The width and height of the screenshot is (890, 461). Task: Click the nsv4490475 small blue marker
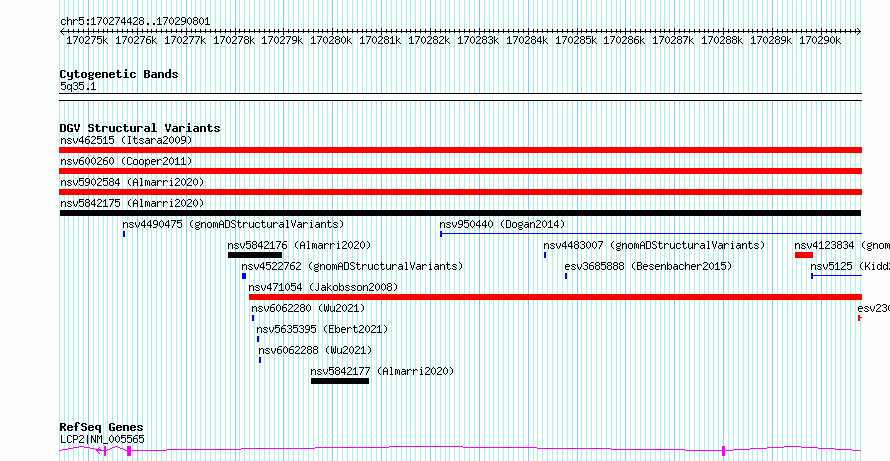[x=124, y=234]
